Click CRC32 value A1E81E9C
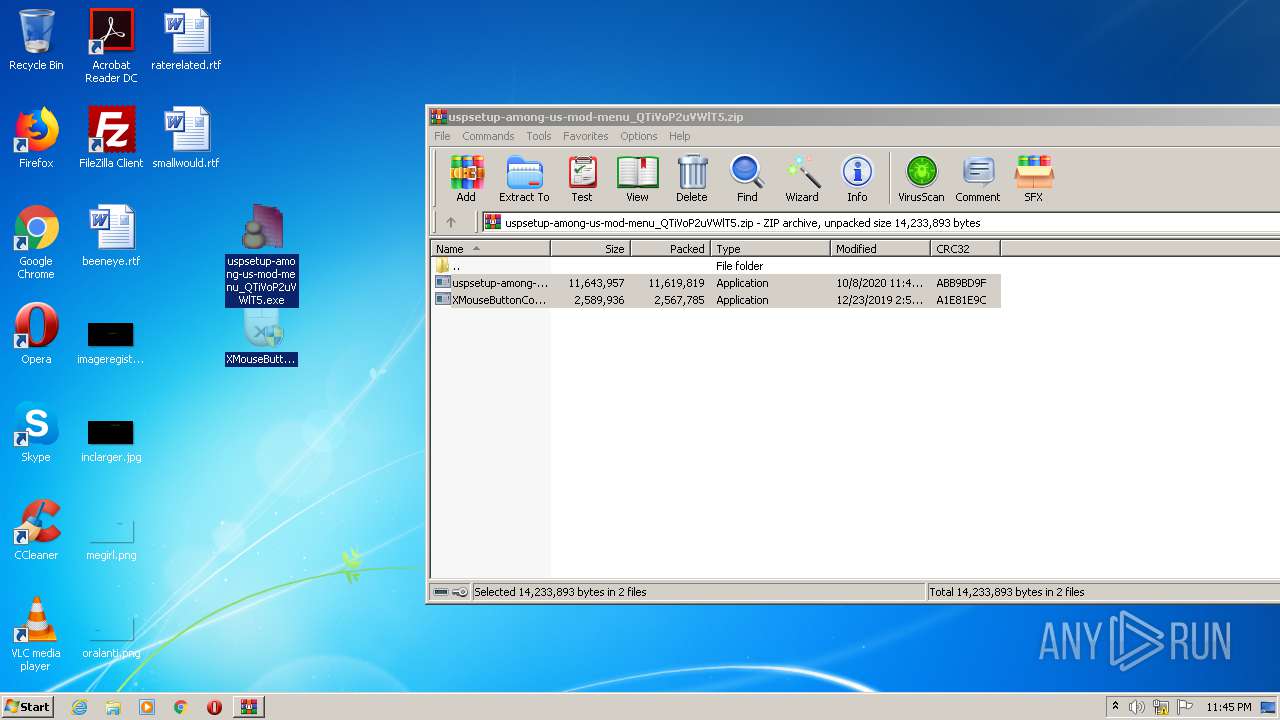 (961, 300)
